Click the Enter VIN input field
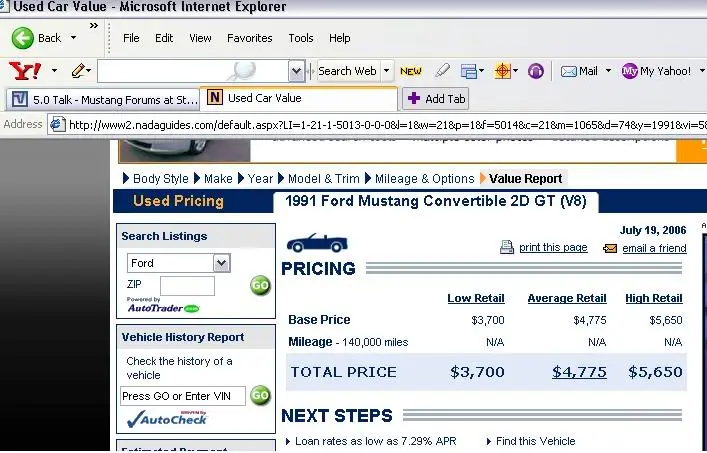The width and height of the screenshot is (707, 453). click(183, 396)
